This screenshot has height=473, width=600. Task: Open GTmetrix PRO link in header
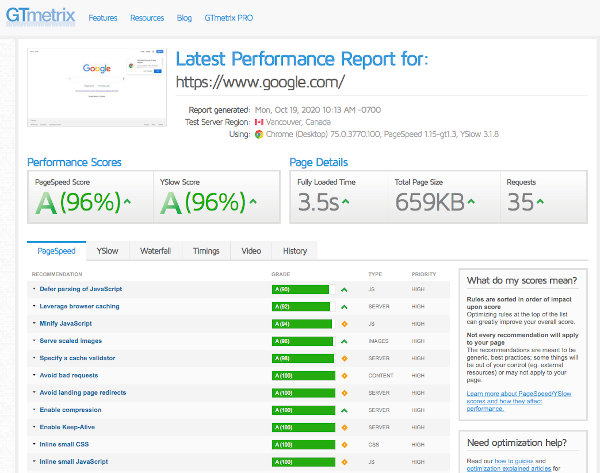[x=228, y=18]
